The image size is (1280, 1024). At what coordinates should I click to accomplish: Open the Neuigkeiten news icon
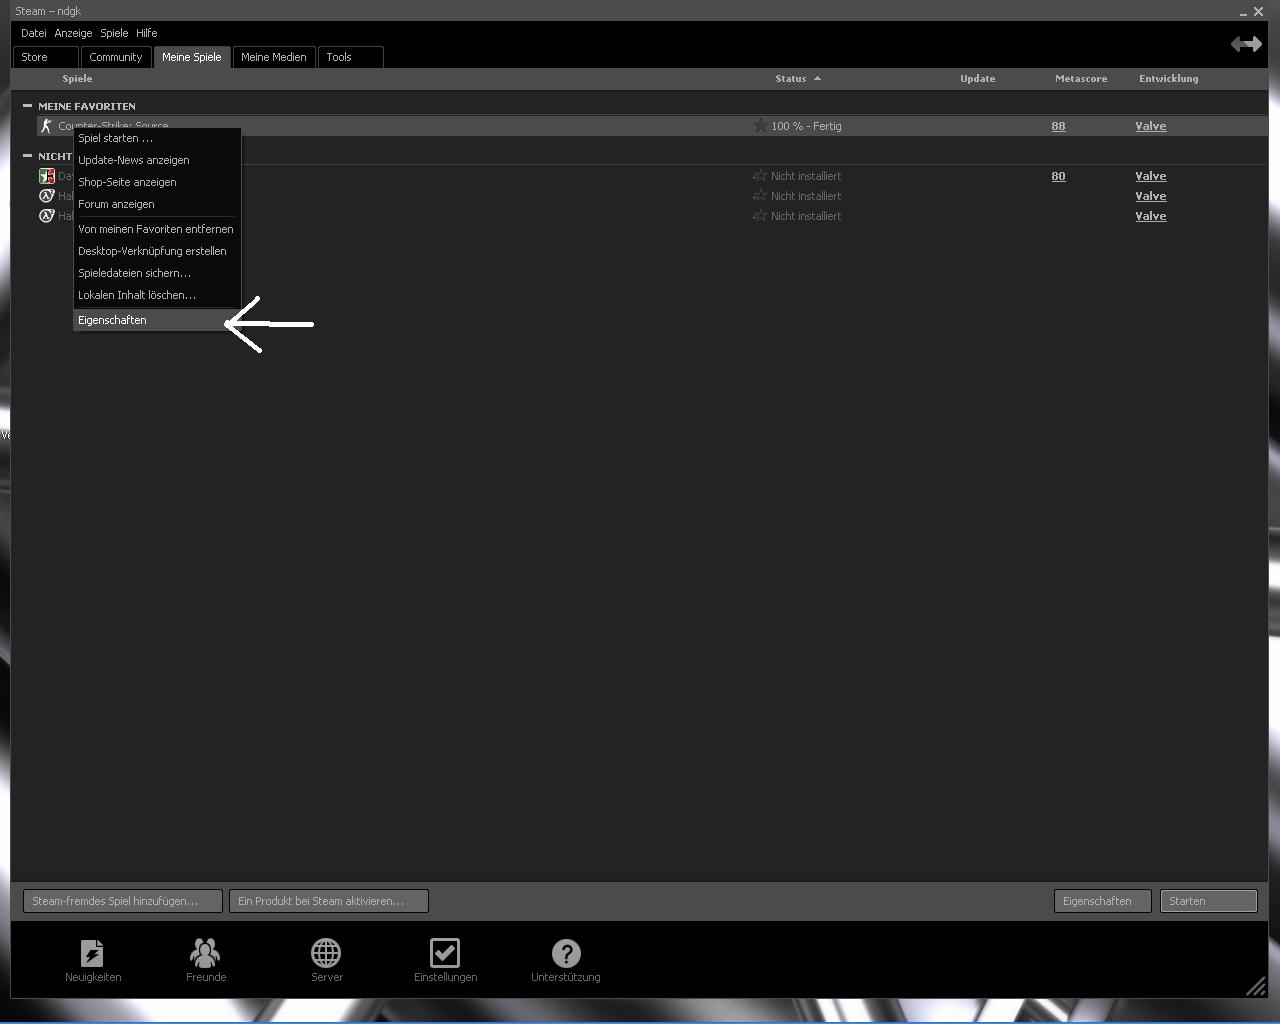pyautogui.click(x=92, y=954)
